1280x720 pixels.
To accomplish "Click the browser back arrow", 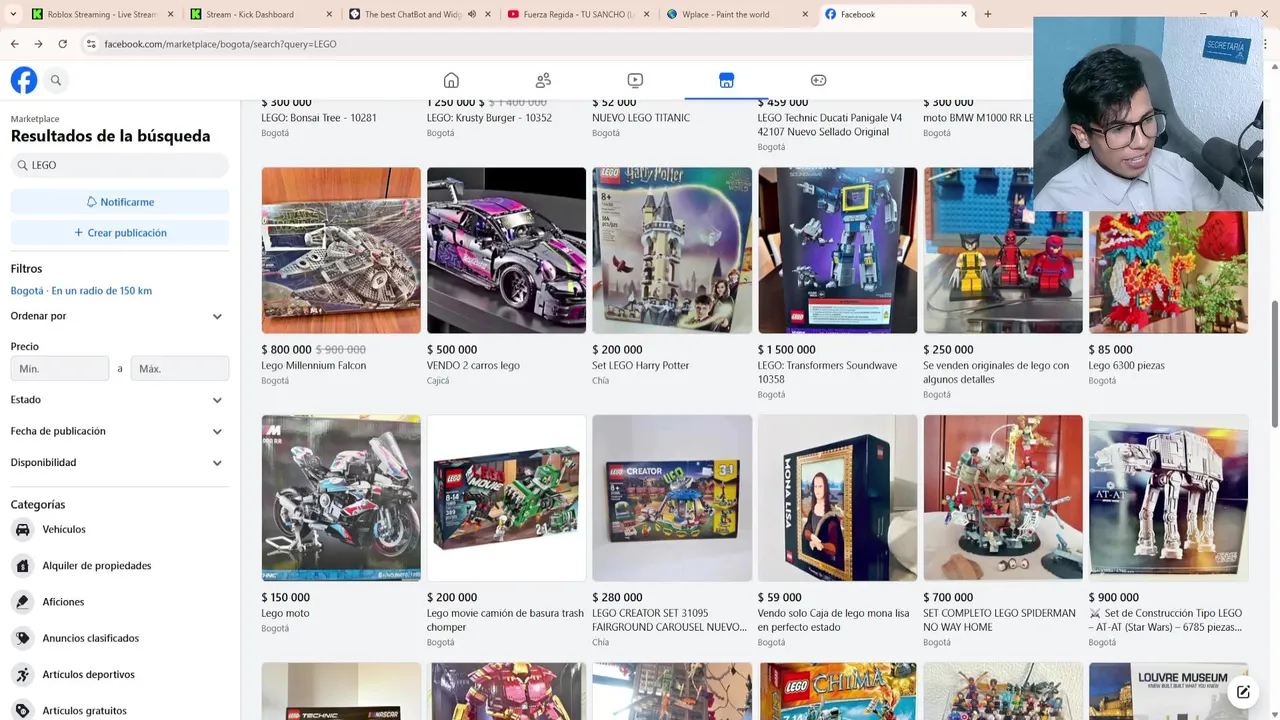I will tap(14, 44).
